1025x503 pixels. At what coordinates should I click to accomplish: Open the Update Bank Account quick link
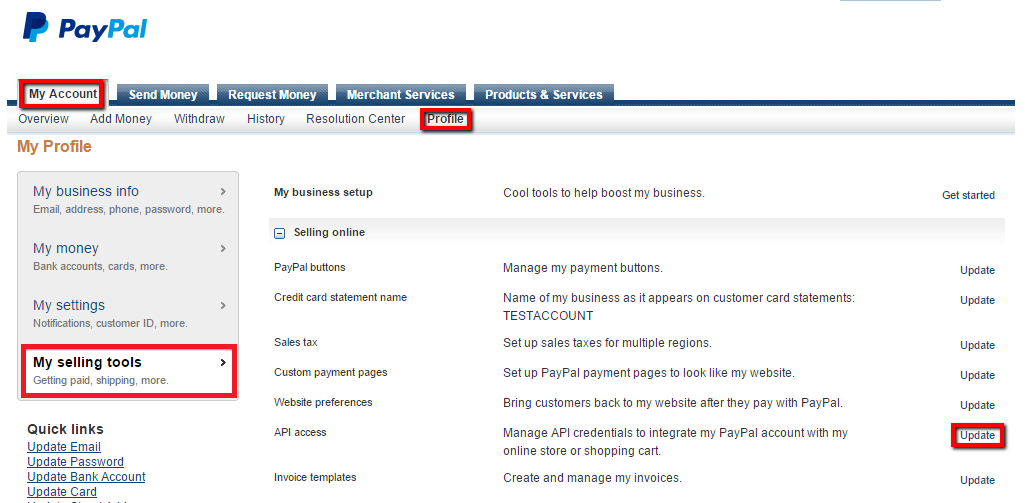[x=86, y=477]
